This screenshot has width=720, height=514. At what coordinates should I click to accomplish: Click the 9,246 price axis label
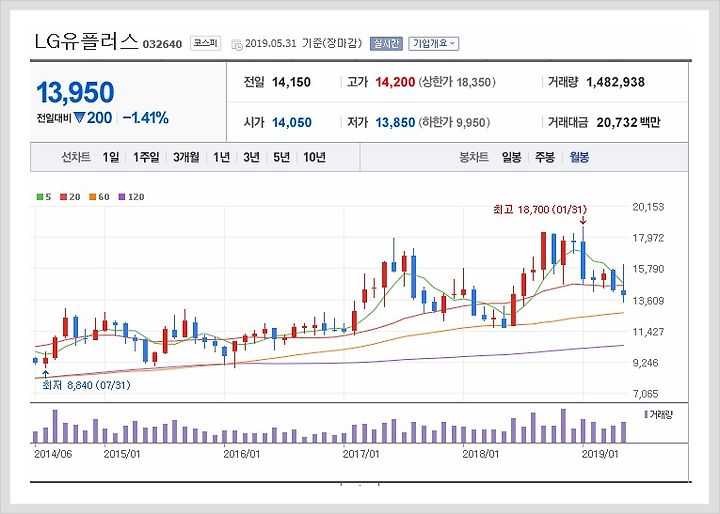648,363
